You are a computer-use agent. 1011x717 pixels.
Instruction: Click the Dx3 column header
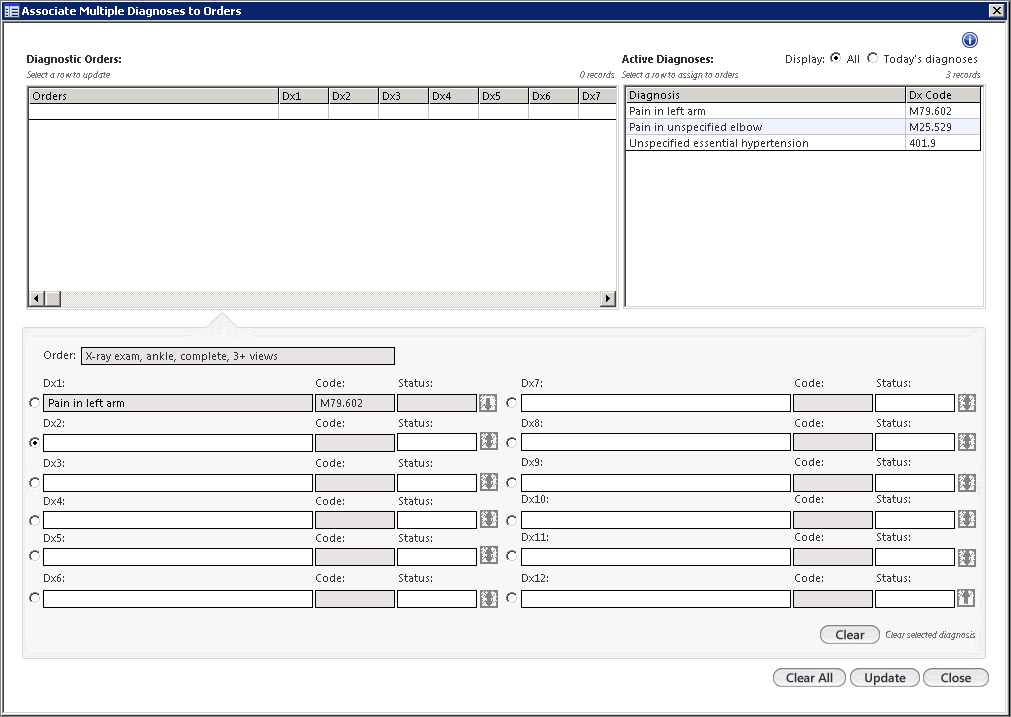pos(403,96)
